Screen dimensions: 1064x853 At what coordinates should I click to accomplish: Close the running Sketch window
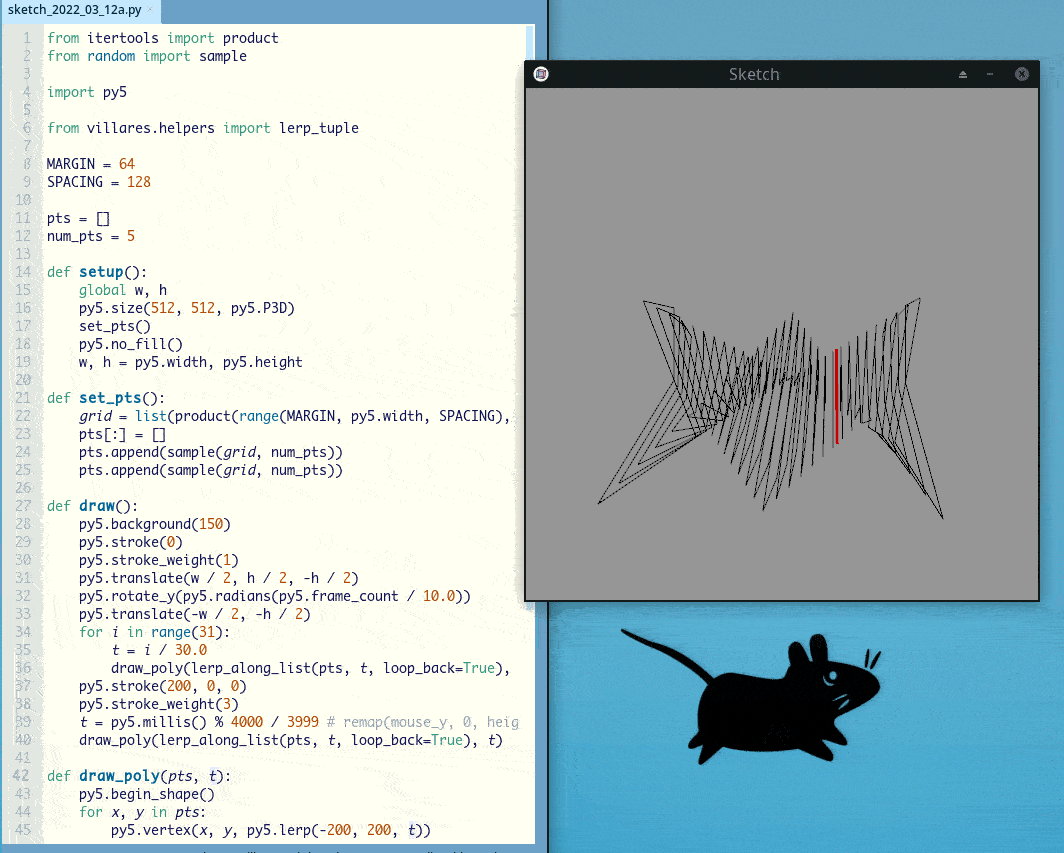pos(1021,74)
